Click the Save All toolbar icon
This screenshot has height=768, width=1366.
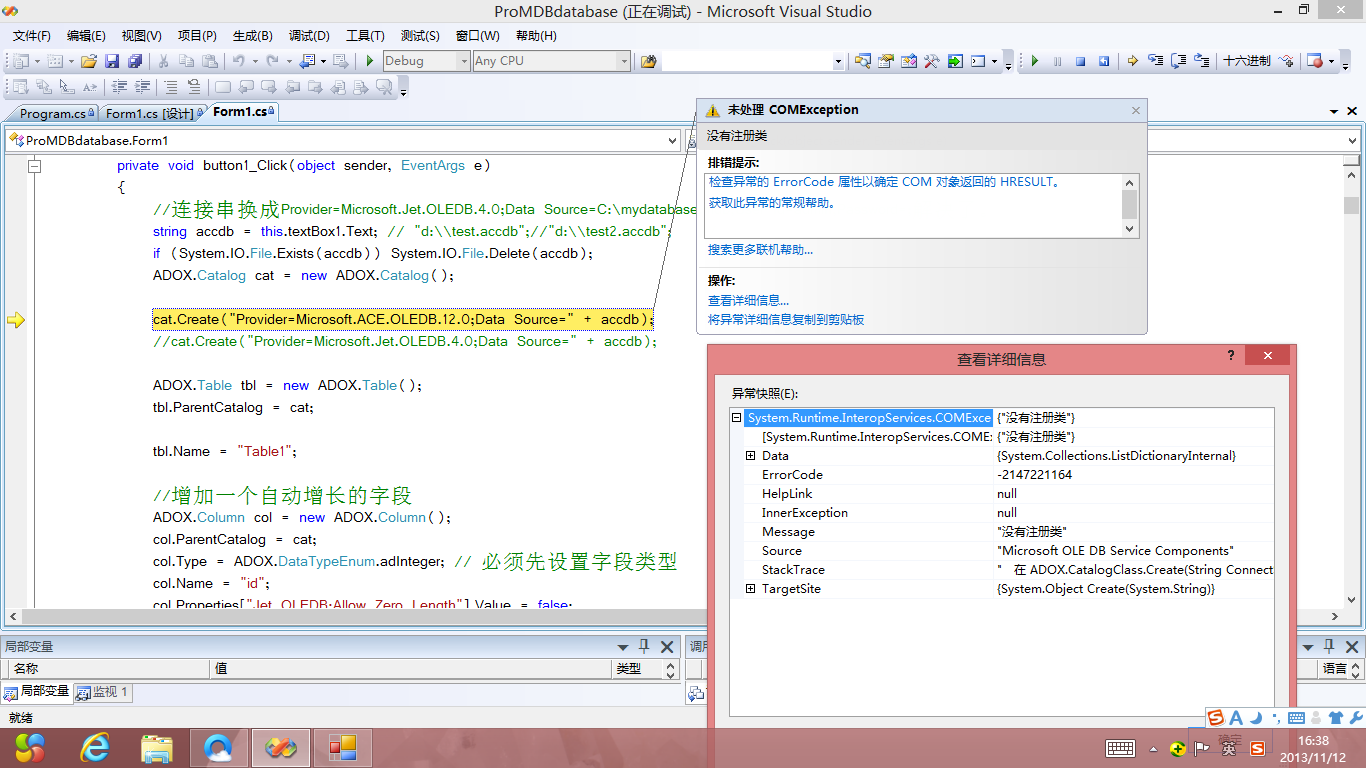pyautogui.click(x=135, y=61)
